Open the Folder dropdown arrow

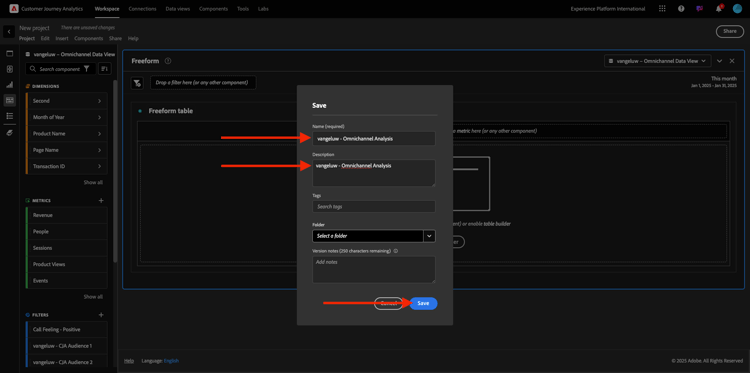click(429, 236)
